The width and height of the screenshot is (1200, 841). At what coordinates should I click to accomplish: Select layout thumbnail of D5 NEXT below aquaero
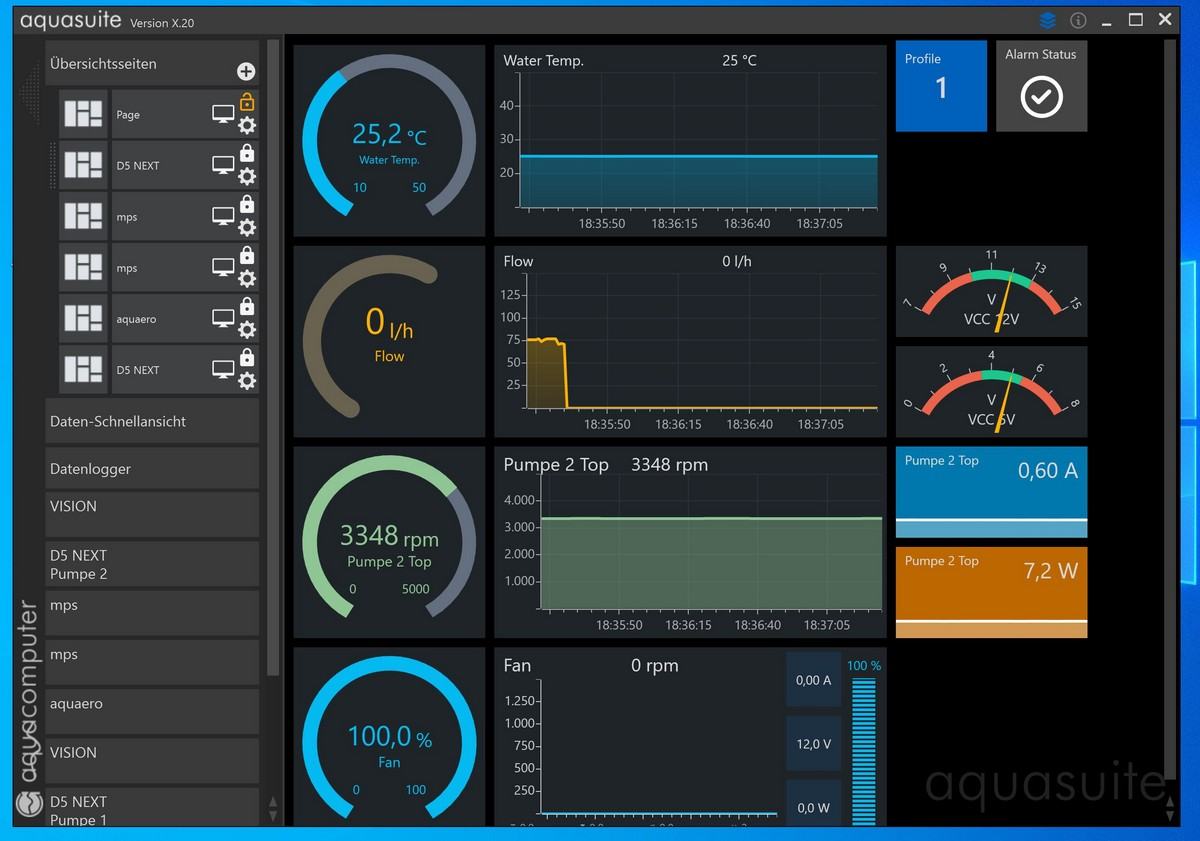tap(84, 370)
